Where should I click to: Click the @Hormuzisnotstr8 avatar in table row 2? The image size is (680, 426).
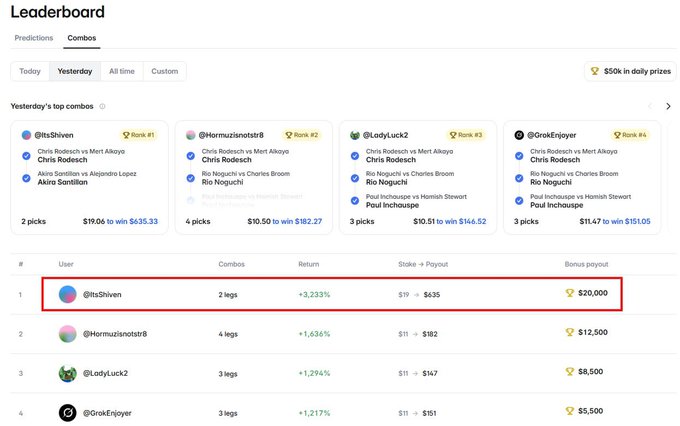[x=68, y=334]
